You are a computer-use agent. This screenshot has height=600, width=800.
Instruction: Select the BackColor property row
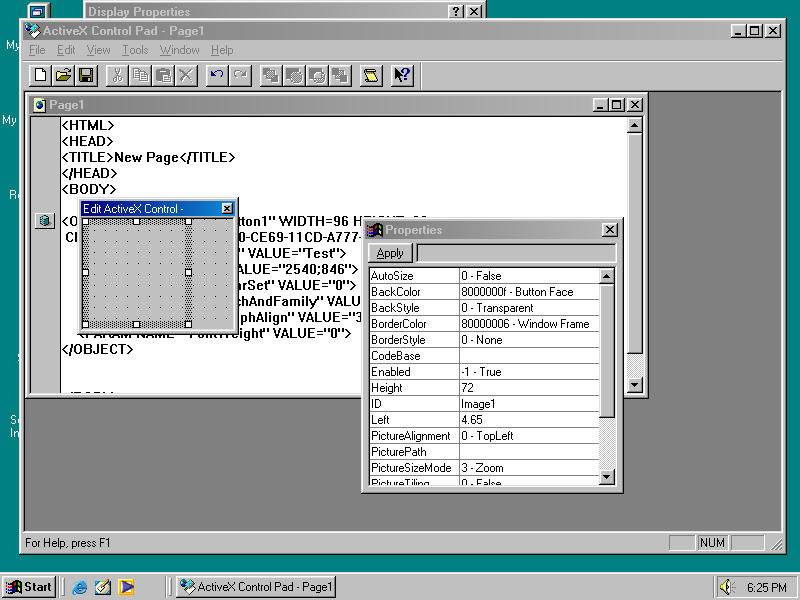pyautogui.click(x=484, y=292)
